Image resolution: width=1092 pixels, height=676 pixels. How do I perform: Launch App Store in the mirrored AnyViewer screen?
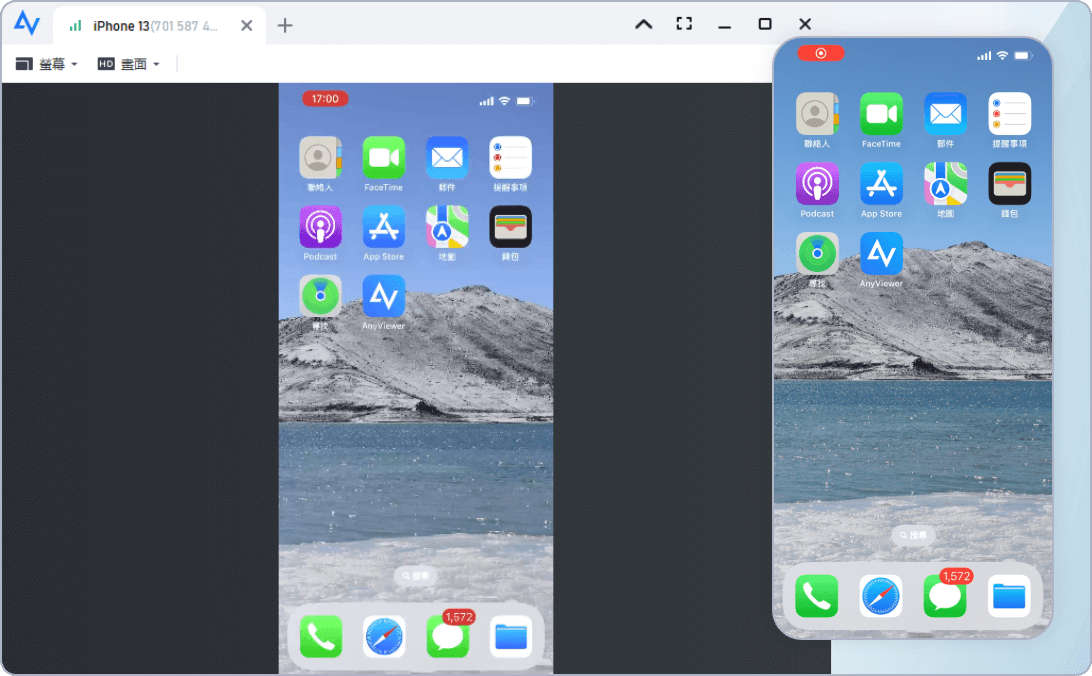pyautogui.click(x=384, y=227)
